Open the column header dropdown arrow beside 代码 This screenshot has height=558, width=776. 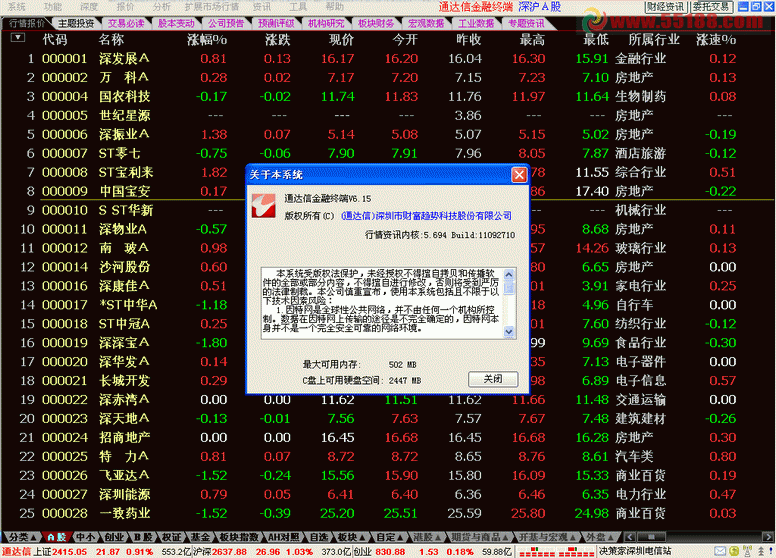tap(18, 38)
